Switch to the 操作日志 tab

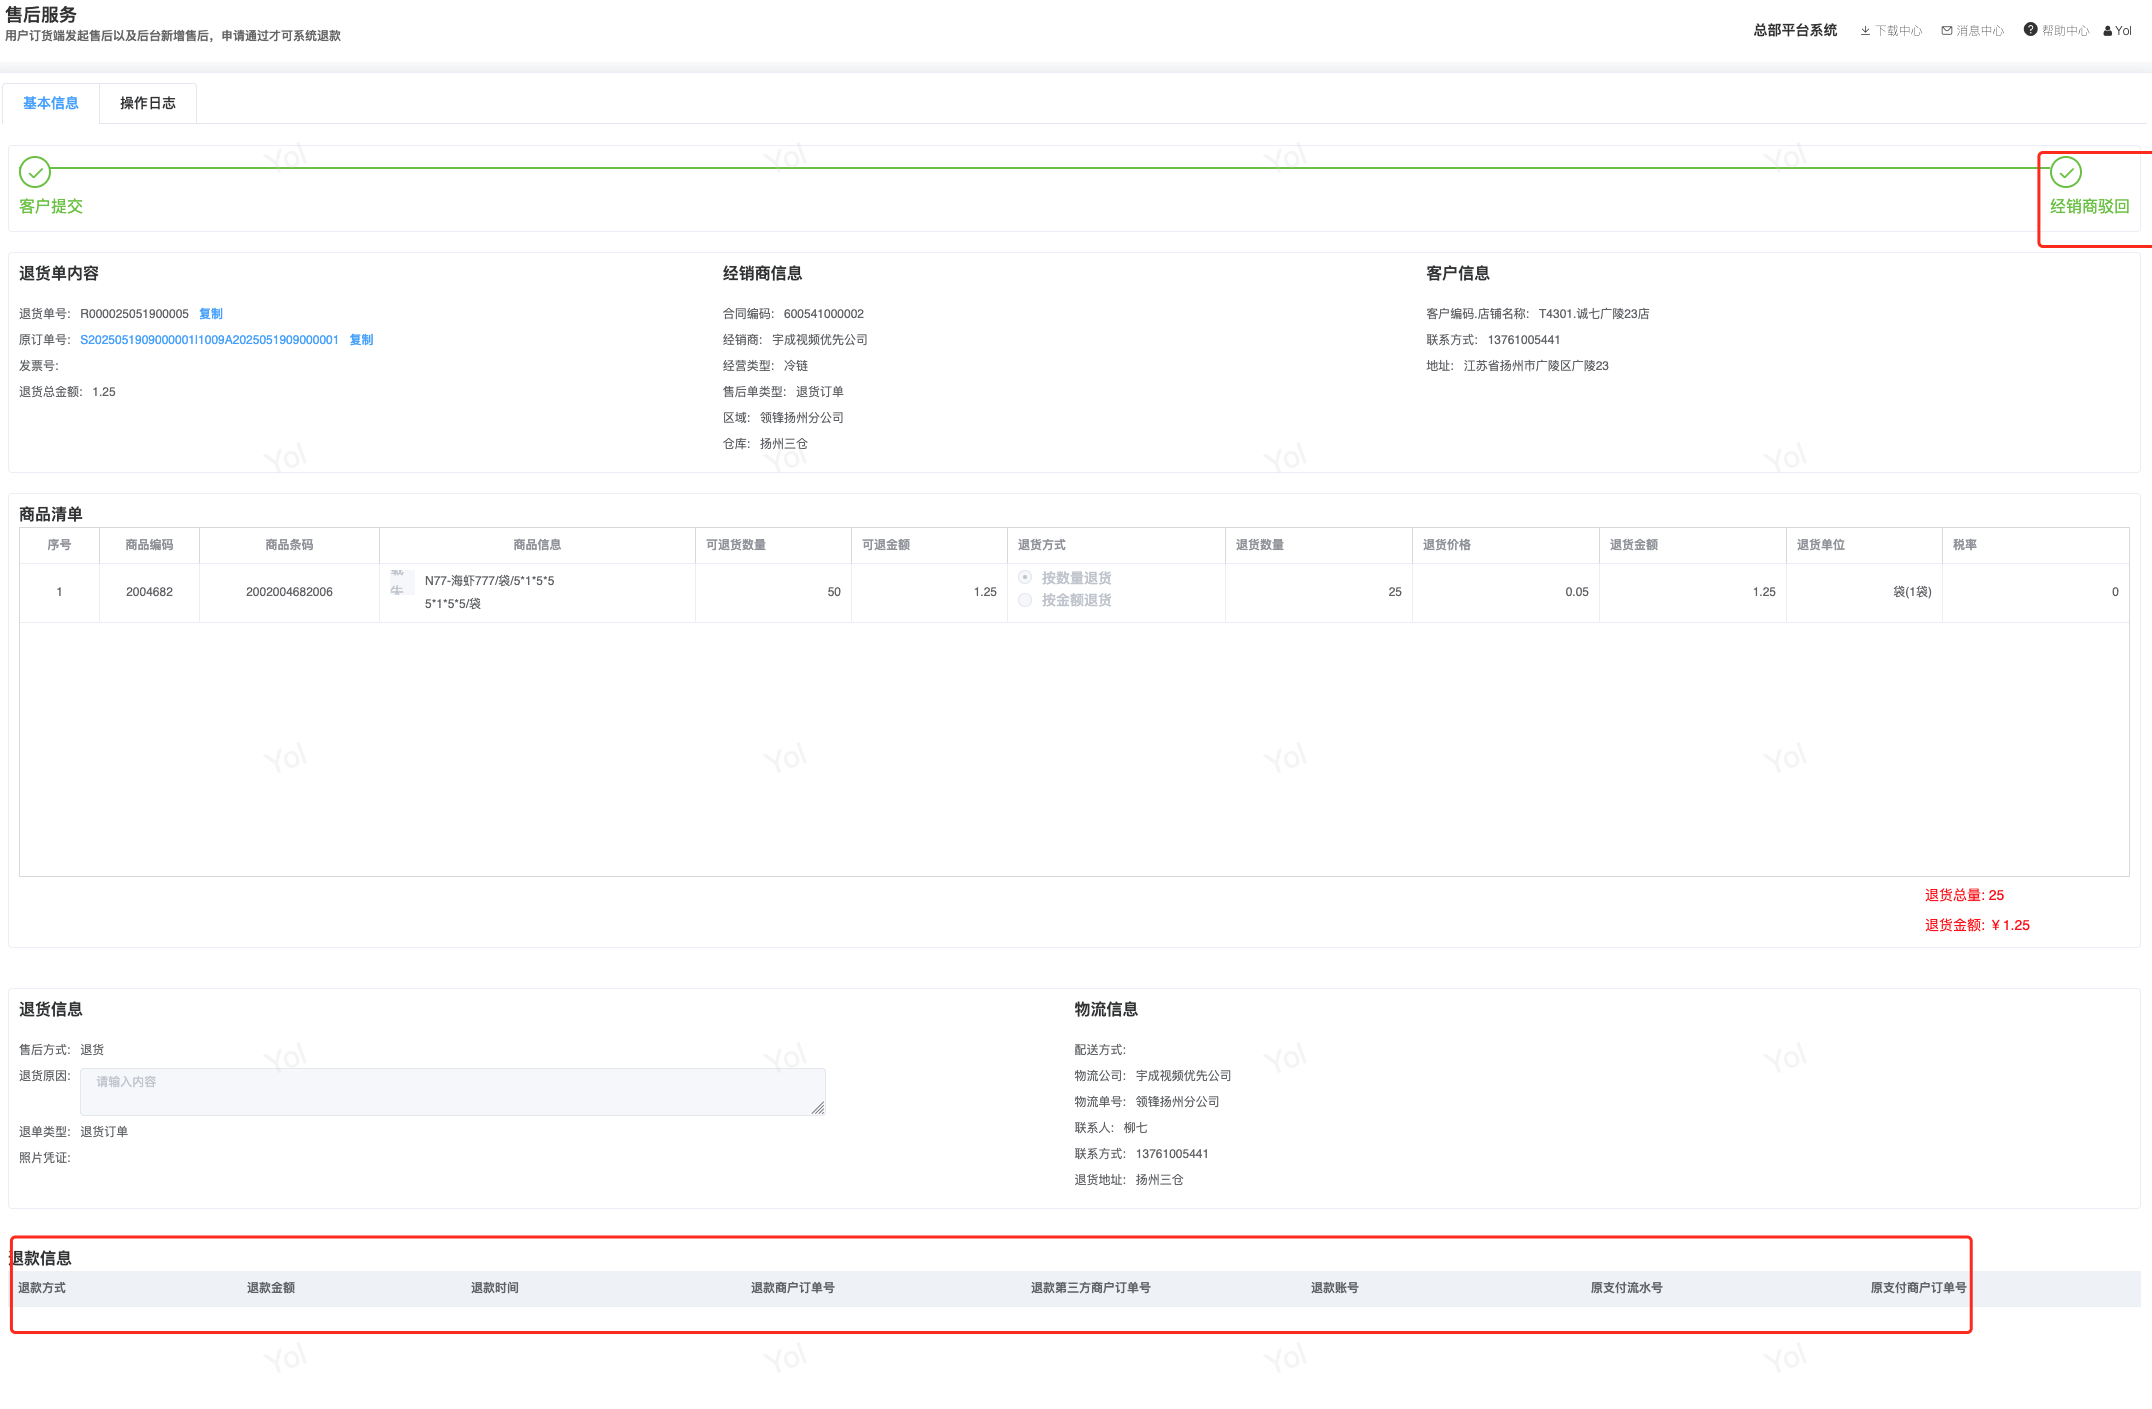(148, 103)
